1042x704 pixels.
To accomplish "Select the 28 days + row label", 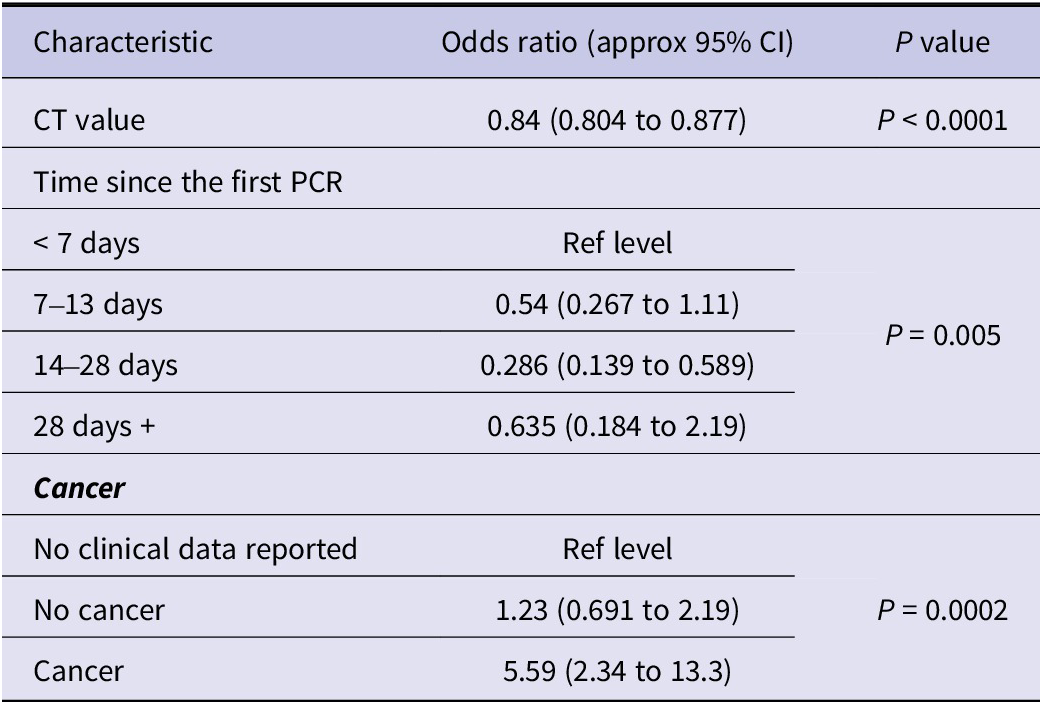I will (94, 426).
